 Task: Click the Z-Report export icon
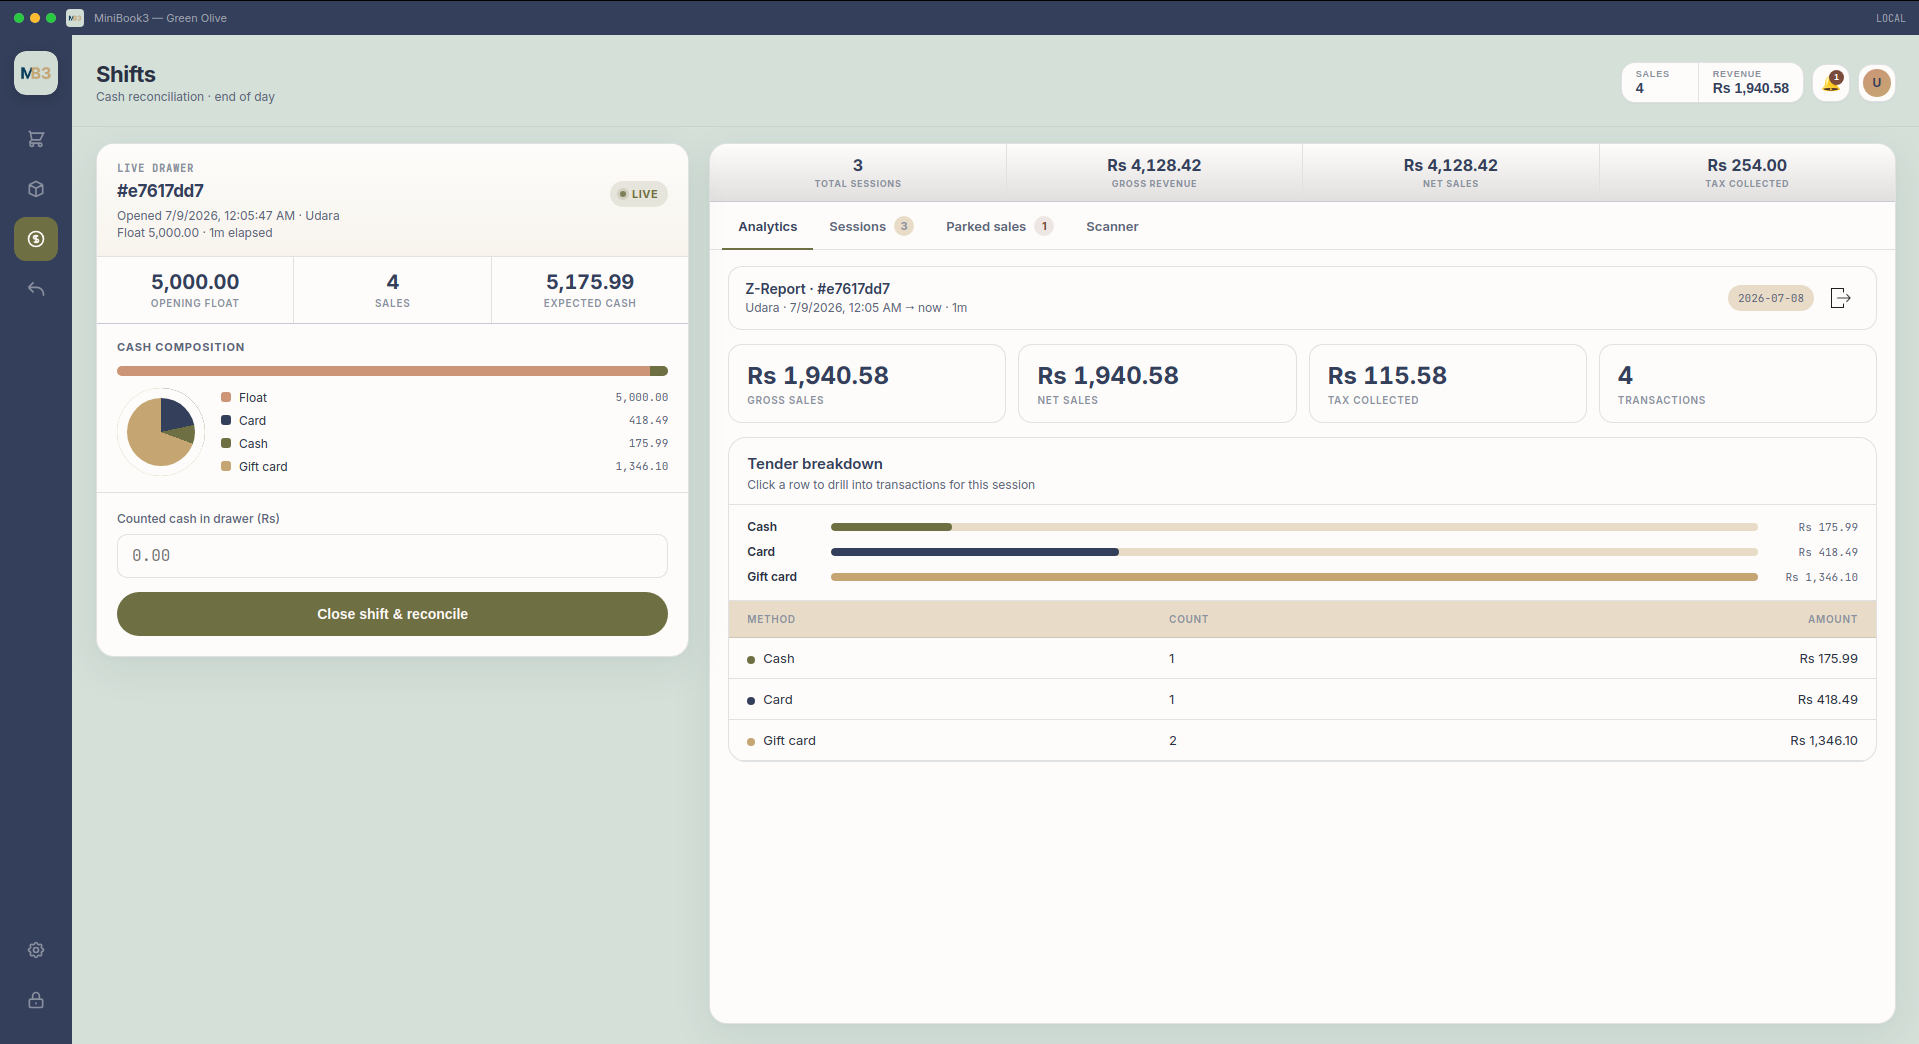pyautogui.click(x=1840, y=298)
